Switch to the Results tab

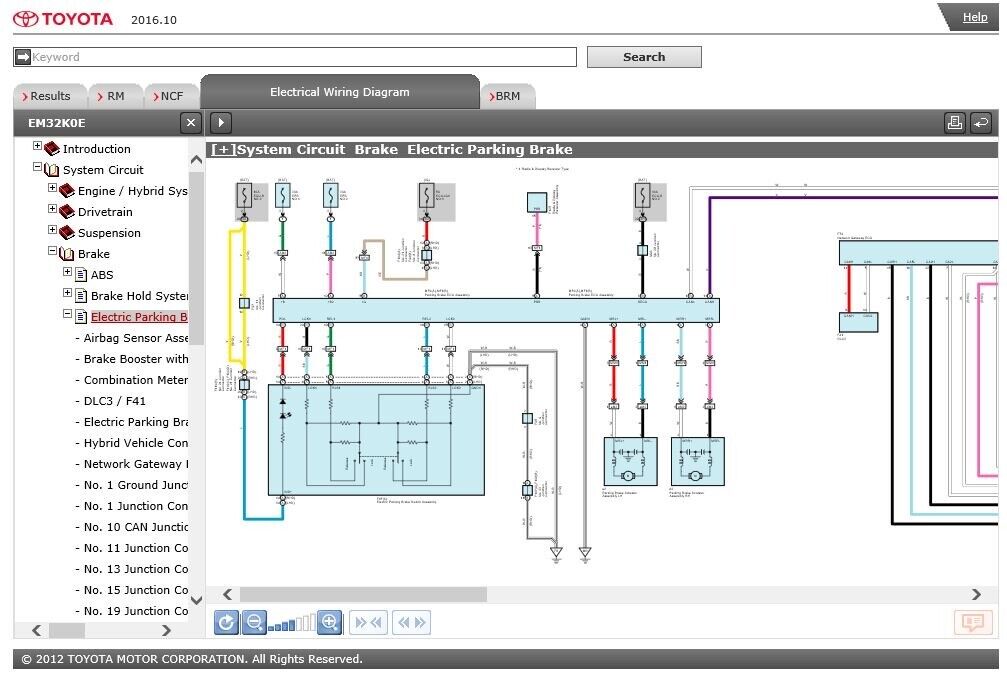pyautogui.click(x=49, y=96)
